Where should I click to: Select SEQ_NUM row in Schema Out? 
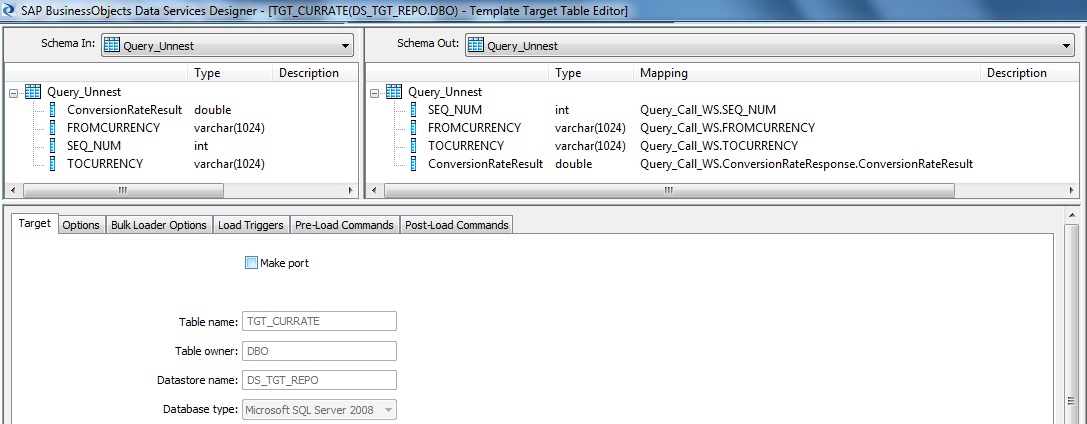[x=722, y=109]
